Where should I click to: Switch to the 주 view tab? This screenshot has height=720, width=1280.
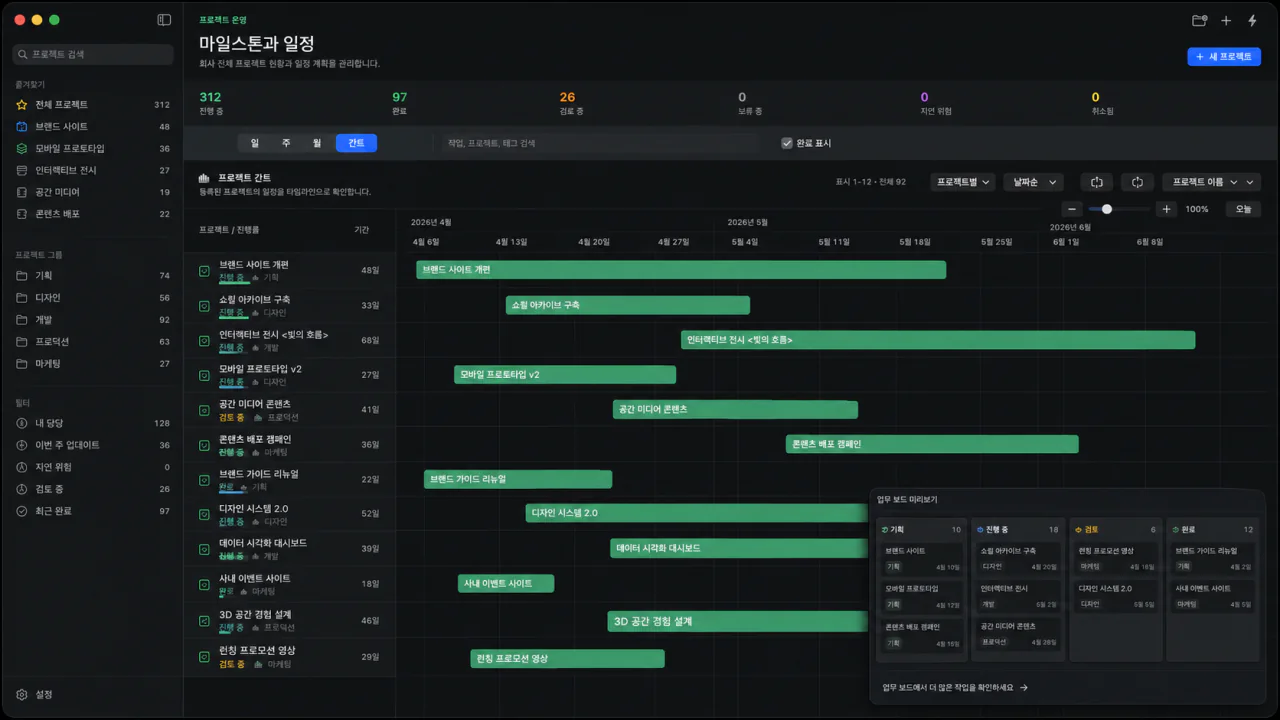point(286,143)
